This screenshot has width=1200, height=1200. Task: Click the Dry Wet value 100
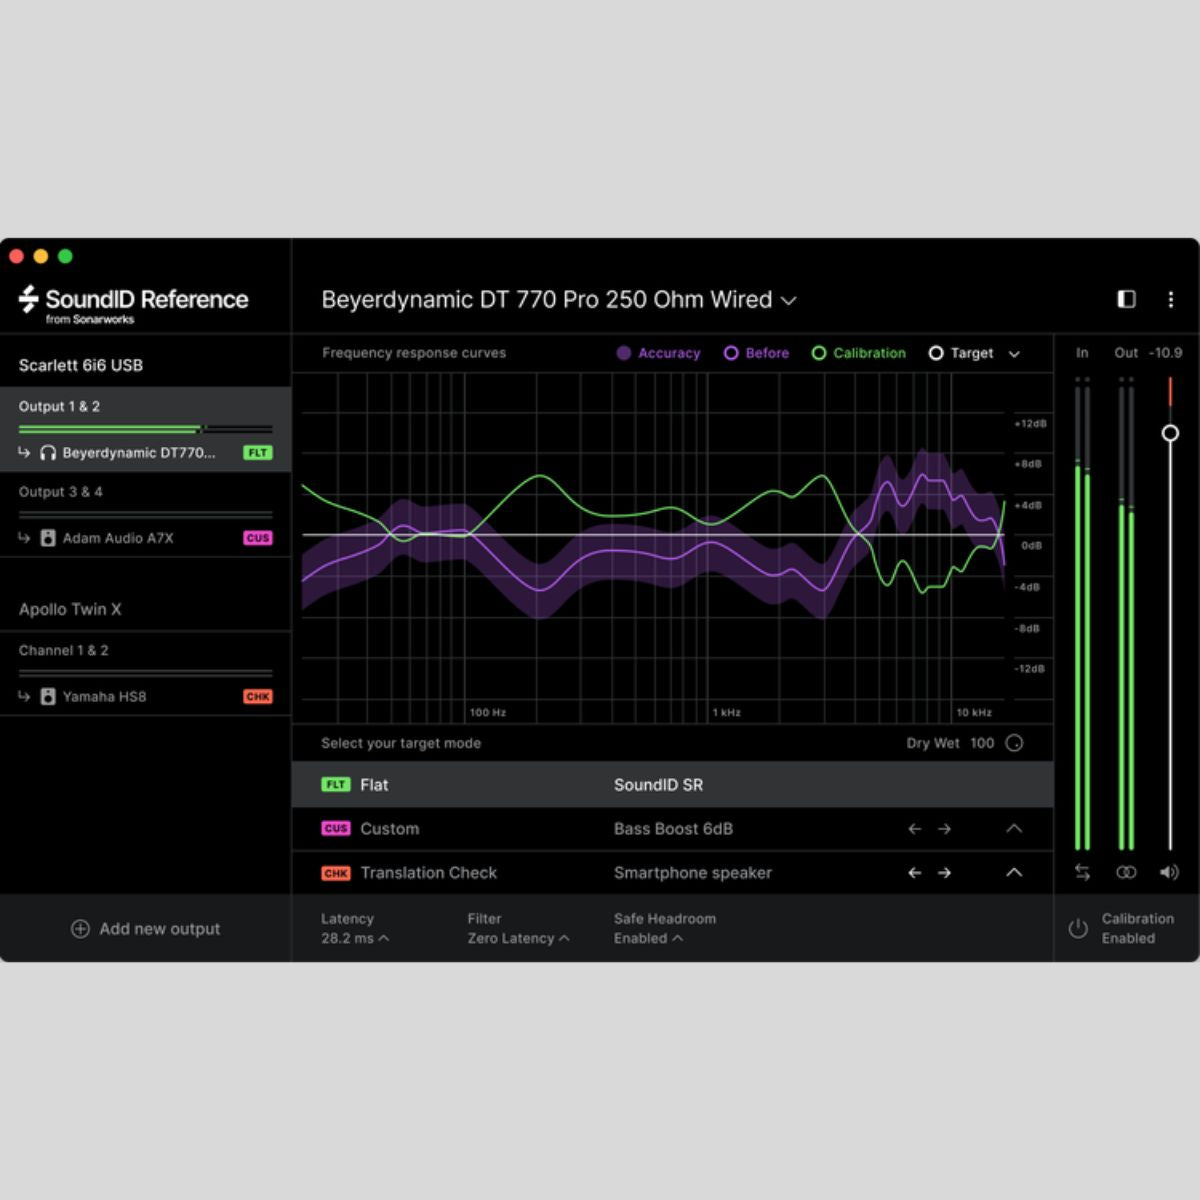click(982, 743)
